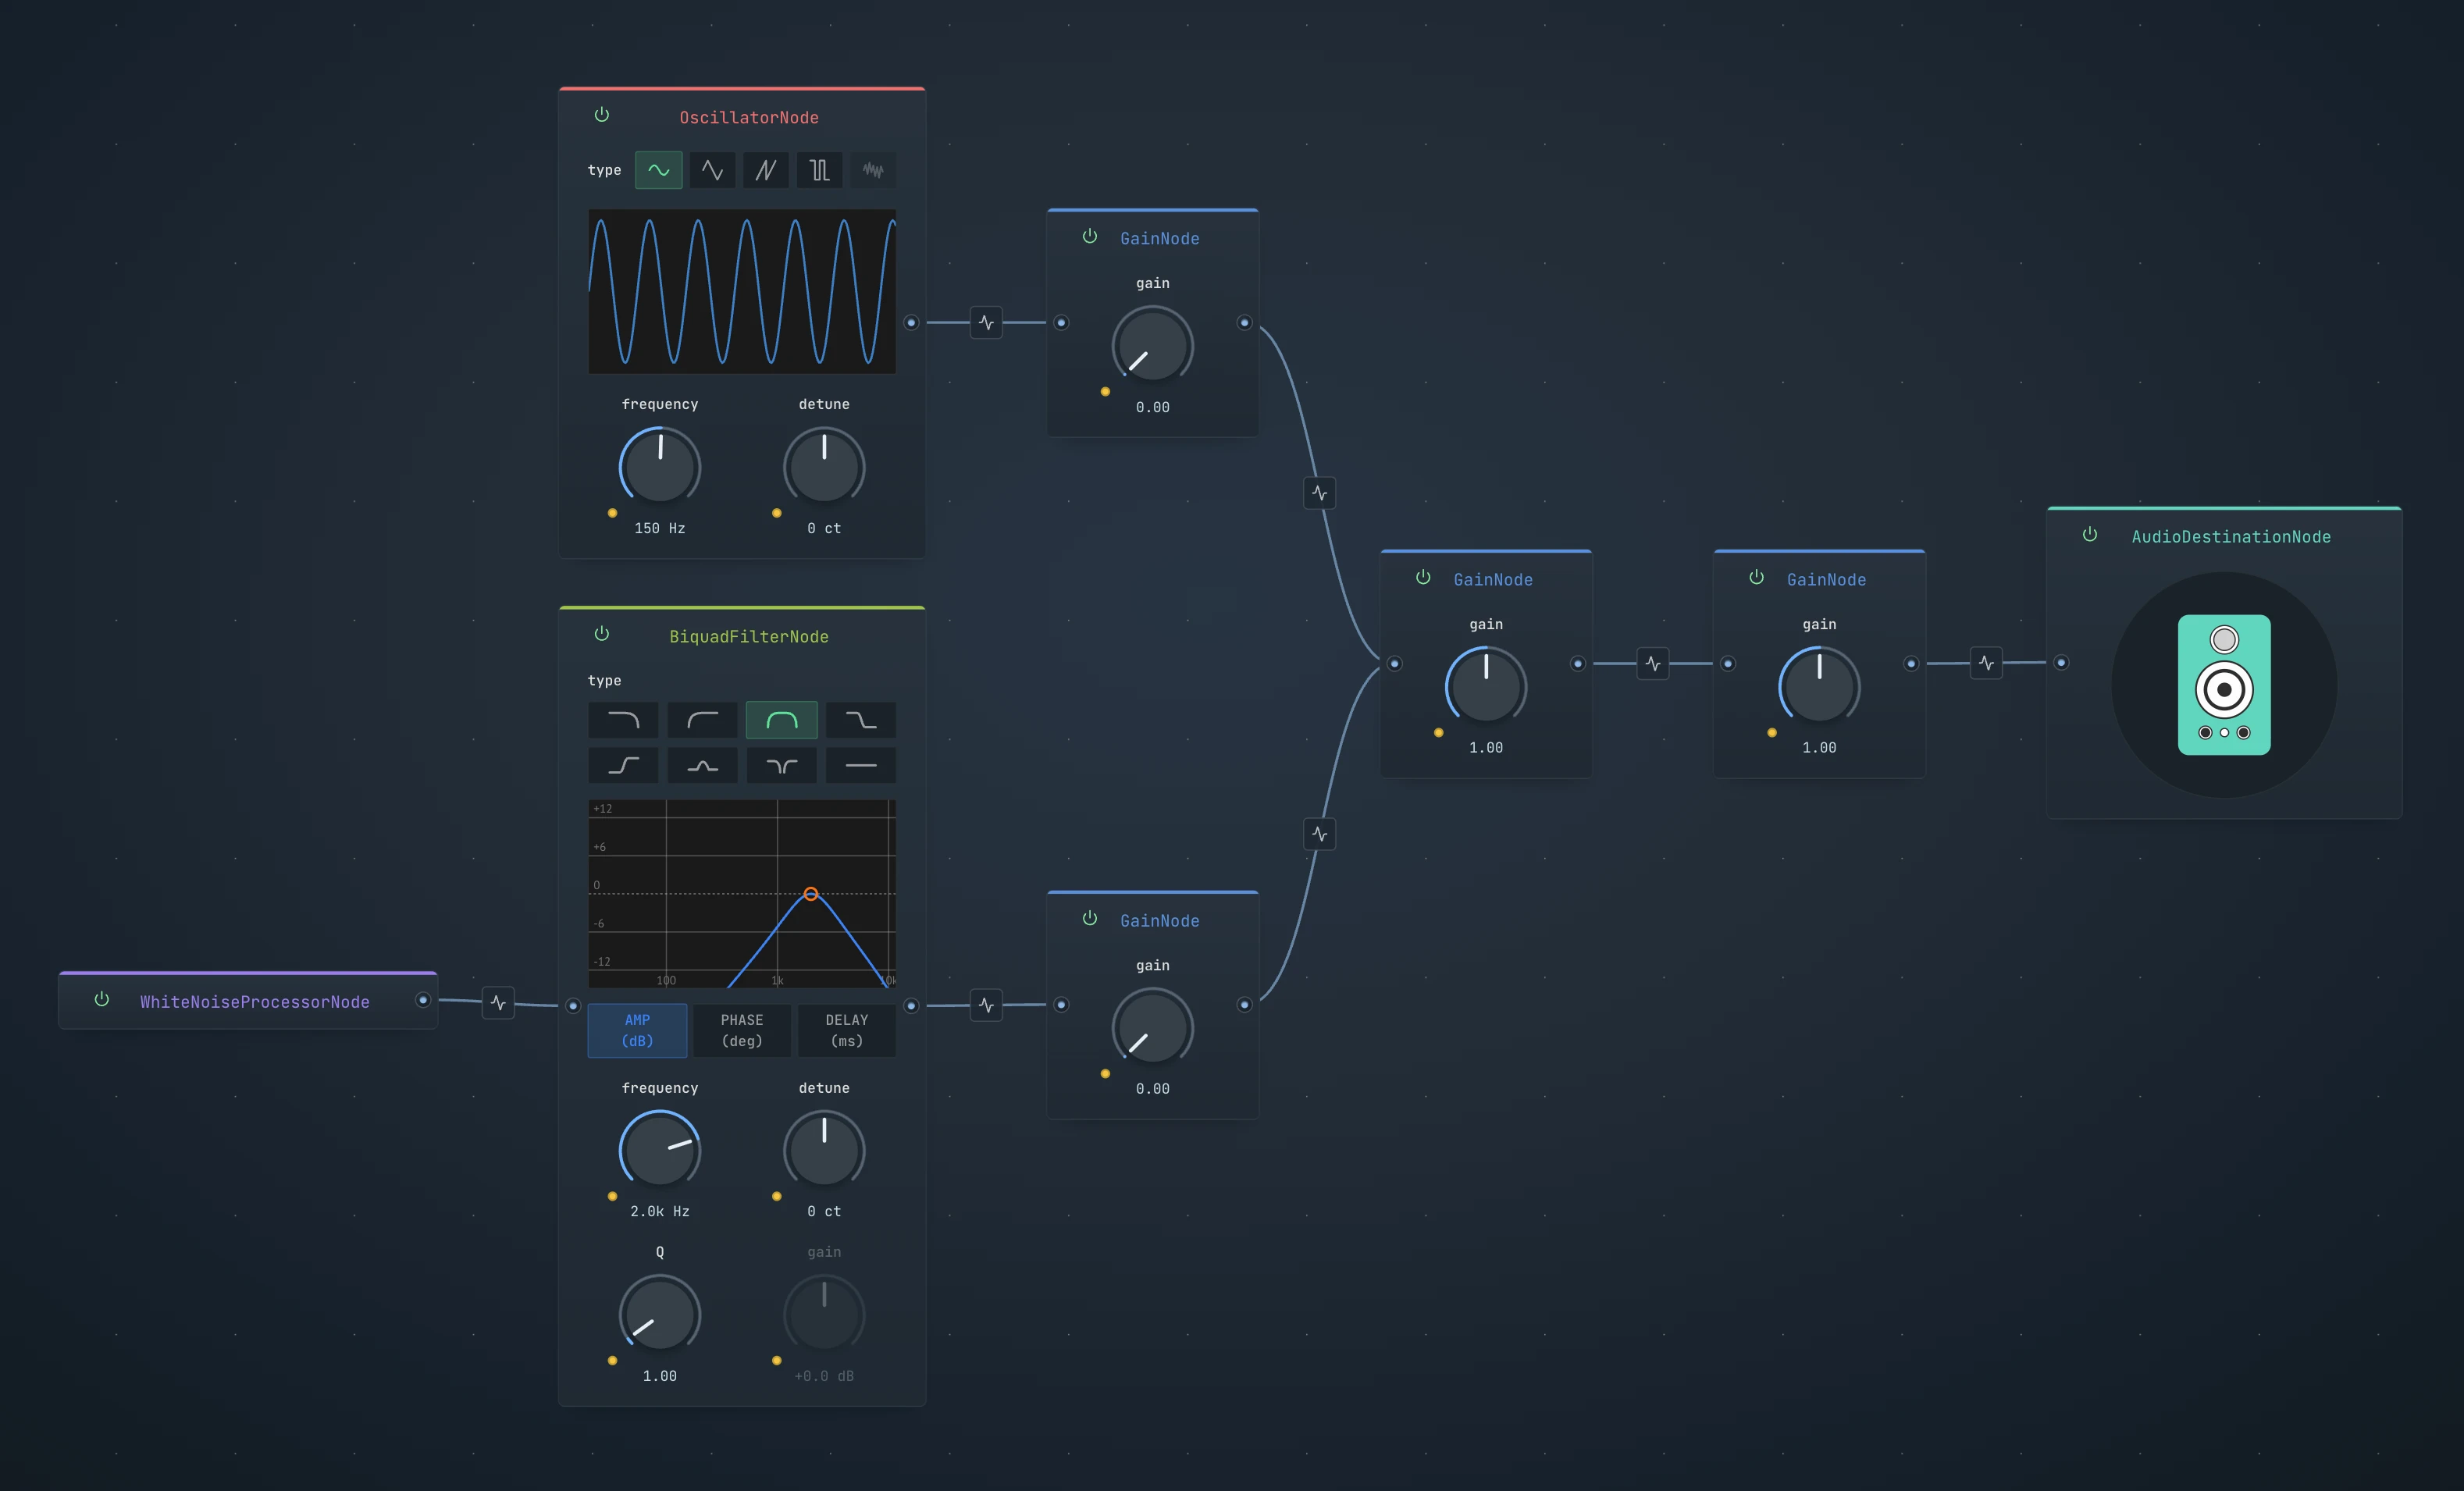Select the lowpass filter type icon

(623, 720)
